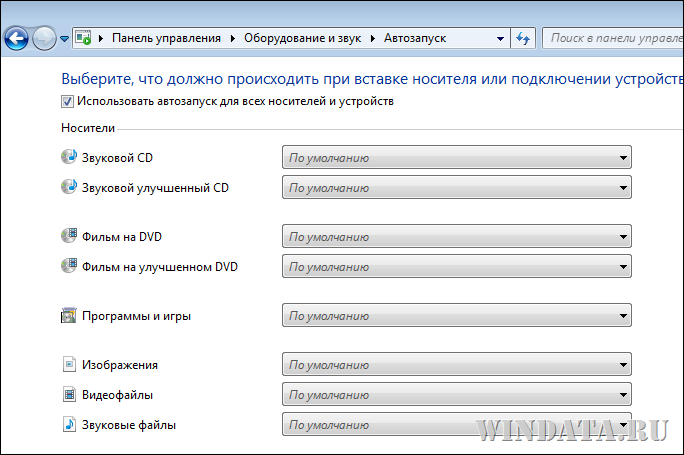
Task: Toggle the autorun for all media checkbox
Action: tap(67, 102)
